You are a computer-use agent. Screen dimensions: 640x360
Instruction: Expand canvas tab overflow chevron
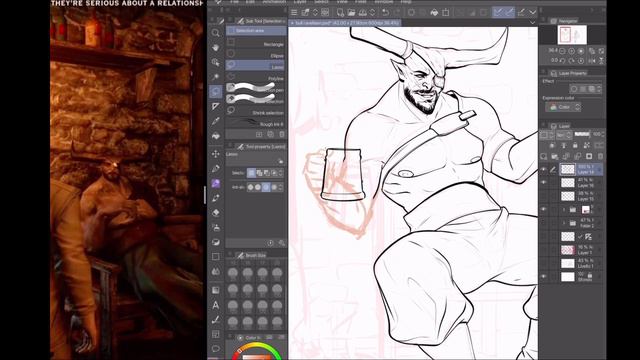click(532, 22)
